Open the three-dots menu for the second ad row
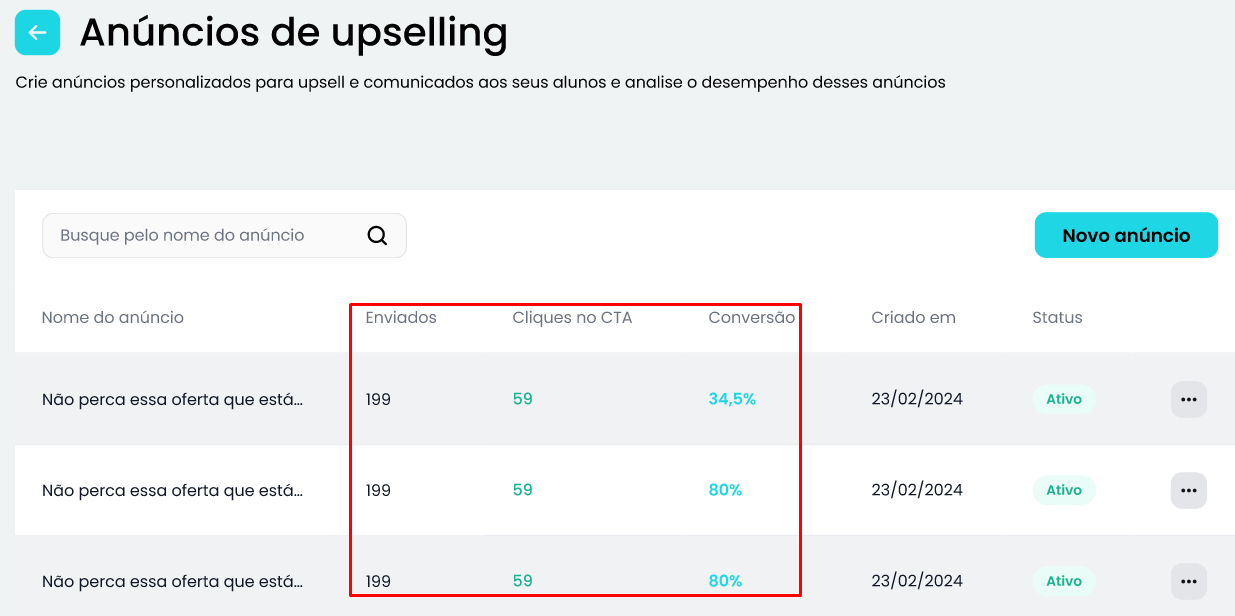 pos(1189,490)
